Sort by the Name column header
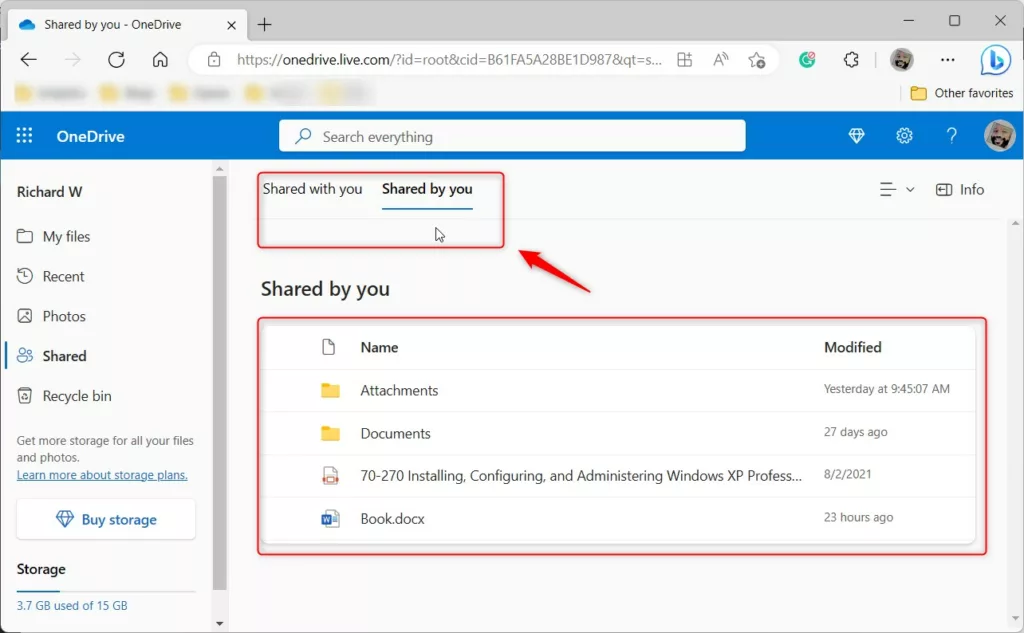 click(x=379, y=348)
